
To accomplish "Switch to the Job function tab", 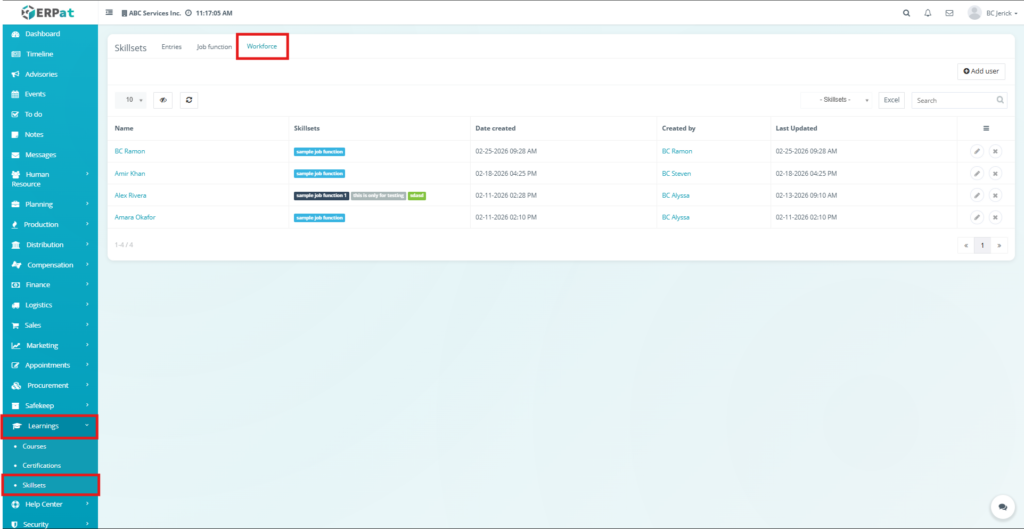I will 214,47.
